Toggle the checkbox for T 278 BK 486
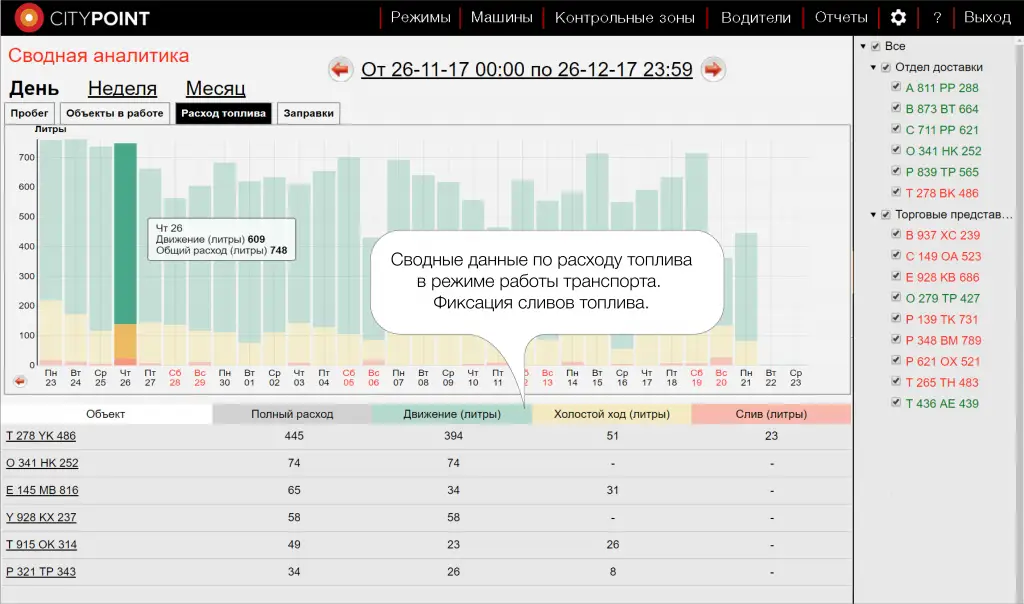Image resolution: width=1024 pixels, height=604 pixels. 897,193
